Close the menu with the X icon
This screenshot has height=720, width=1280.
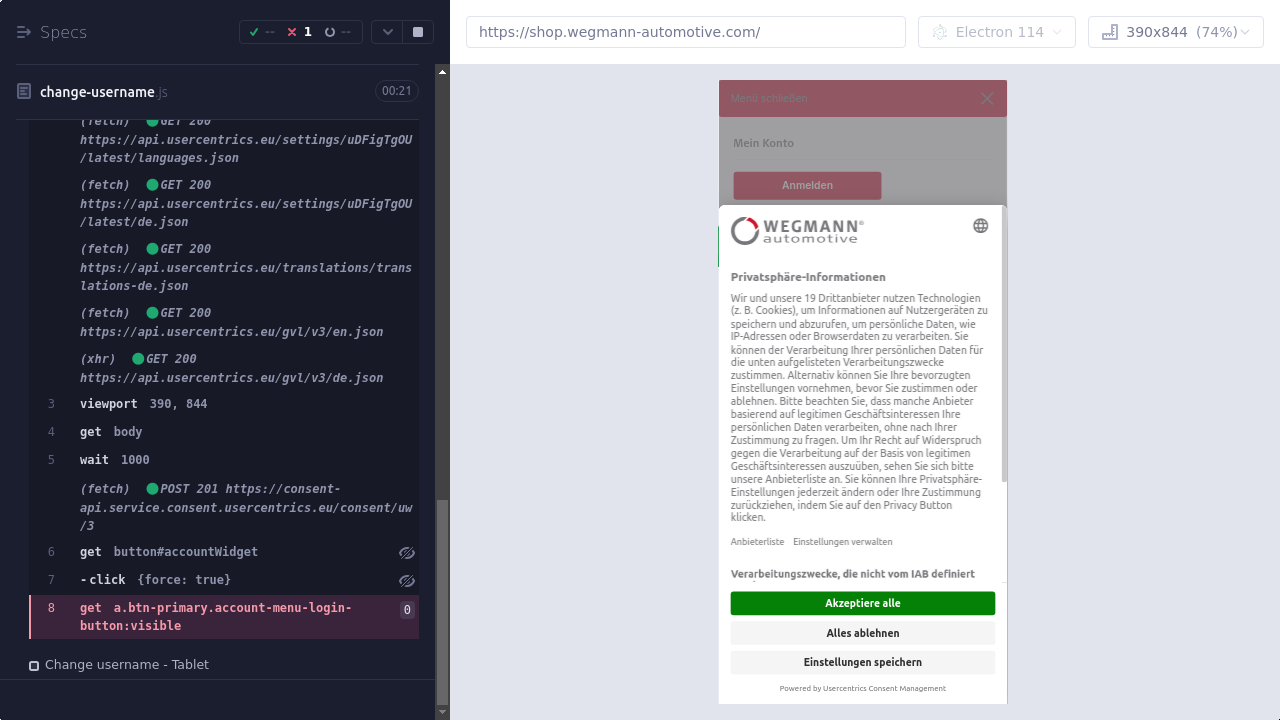986,98
